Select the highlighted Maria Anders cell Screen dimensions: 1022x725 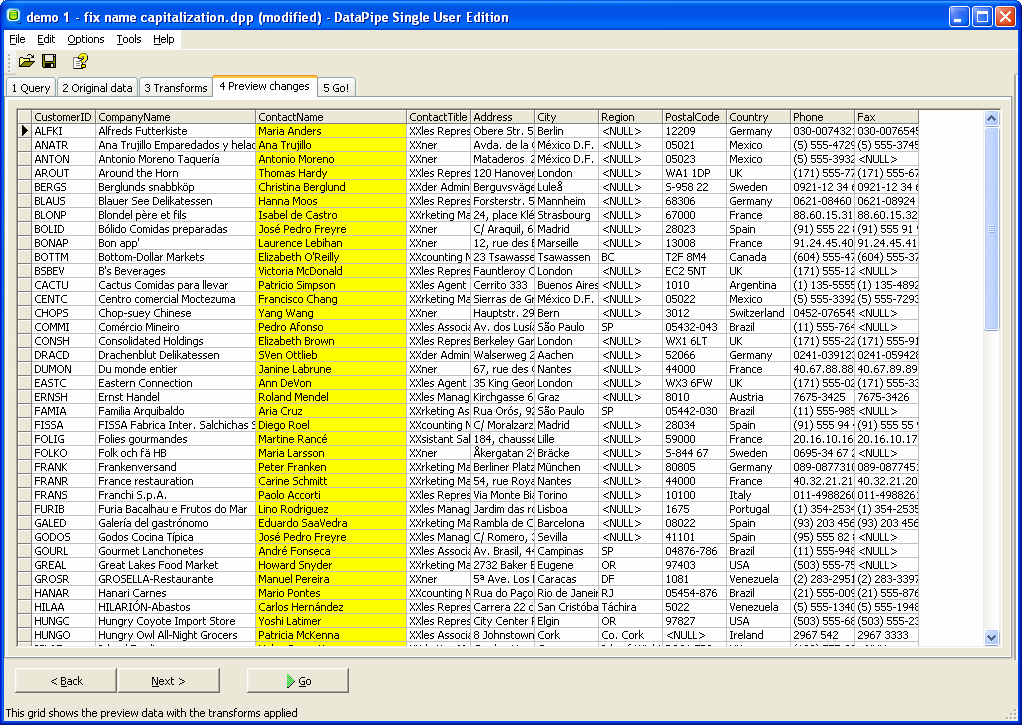pos(330,131)
